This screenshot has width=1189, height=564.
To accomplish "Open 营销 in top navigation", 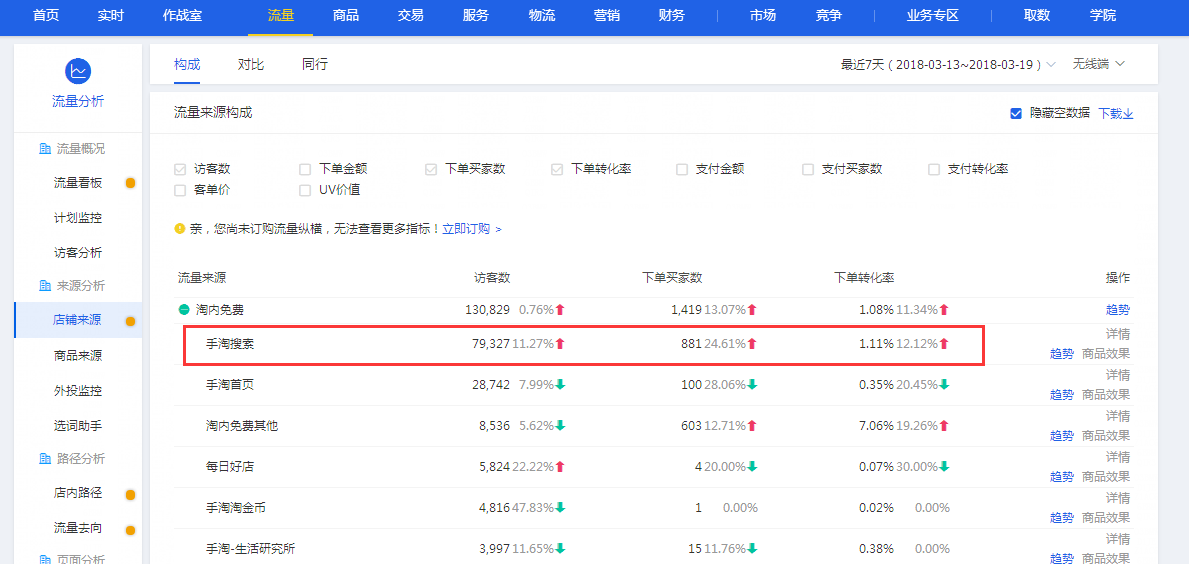I will coord(605,15).
